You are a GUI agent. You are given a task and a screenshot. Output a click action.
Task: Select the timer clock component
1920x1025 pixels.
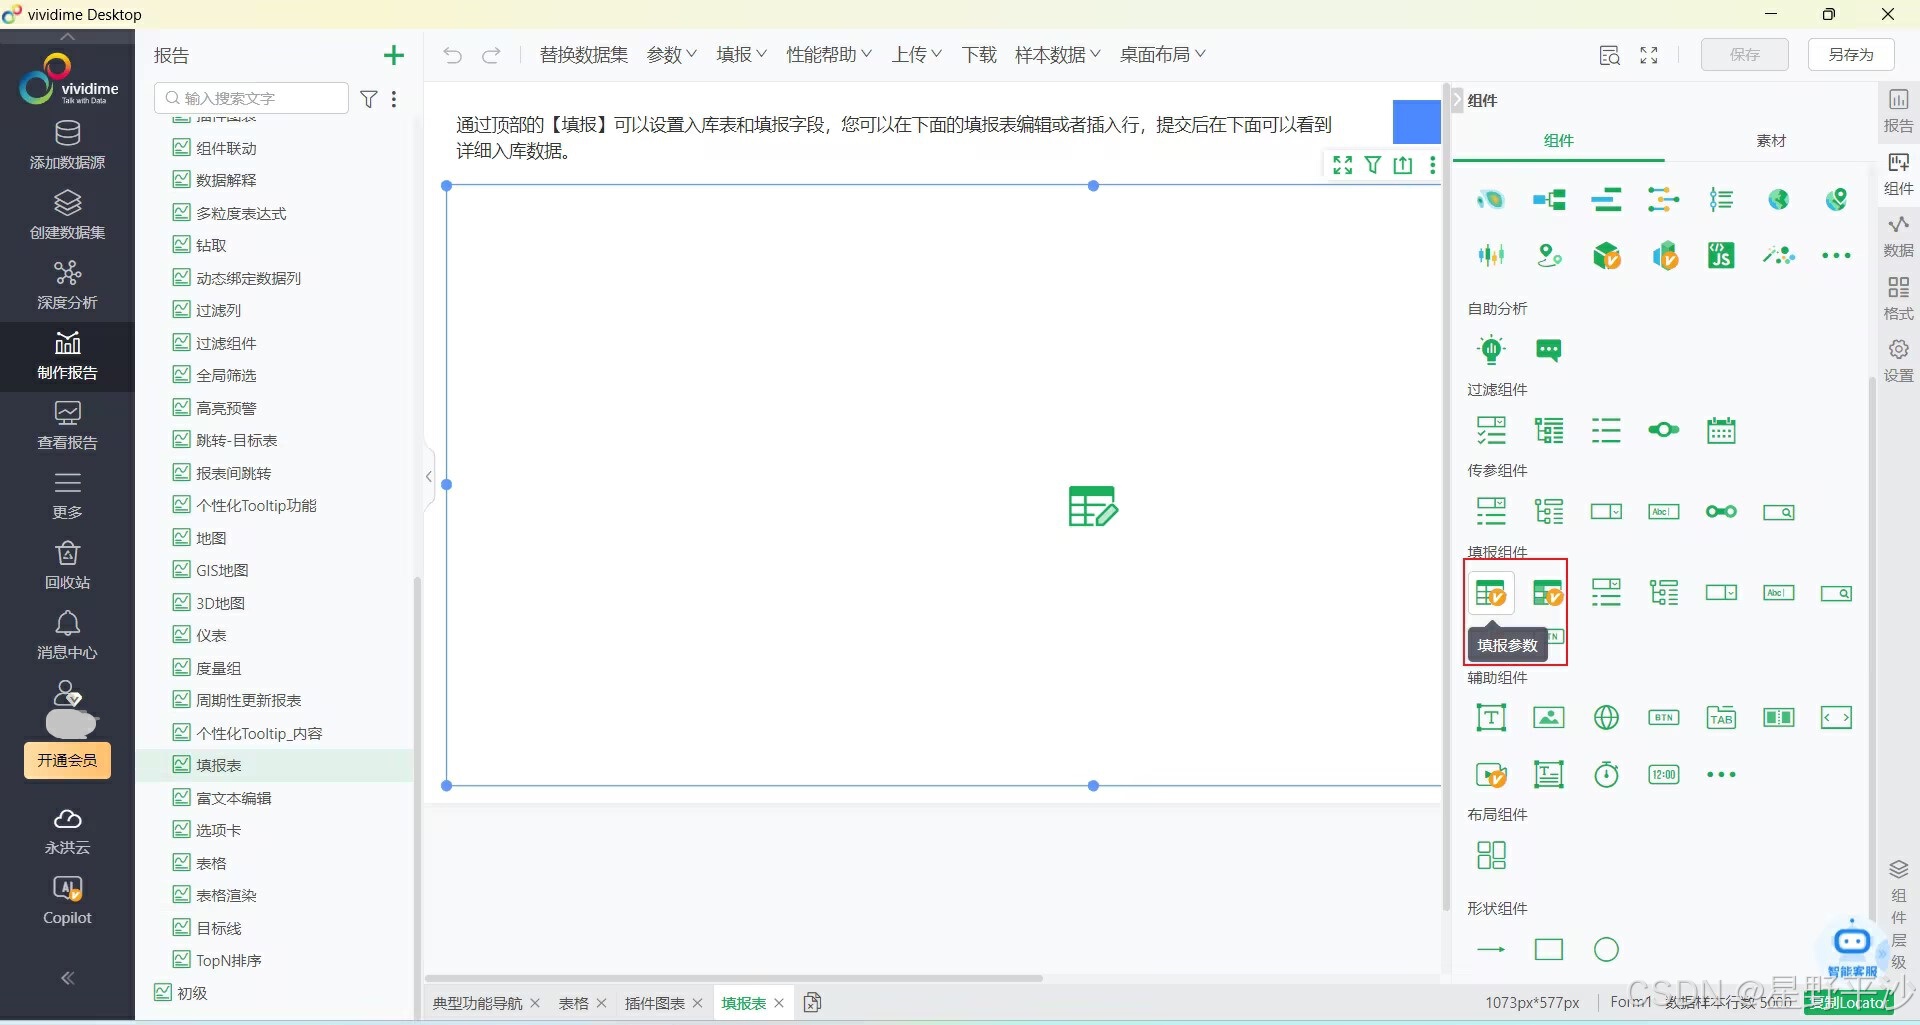(1606, 774)
